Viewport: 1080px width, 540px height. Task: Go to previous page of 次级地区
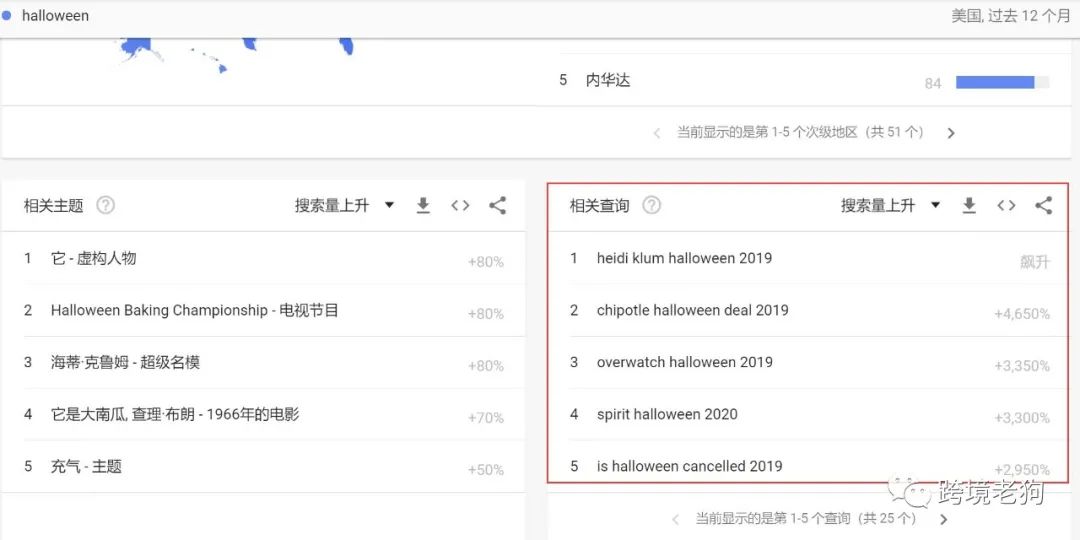click(x=657, y=133)
